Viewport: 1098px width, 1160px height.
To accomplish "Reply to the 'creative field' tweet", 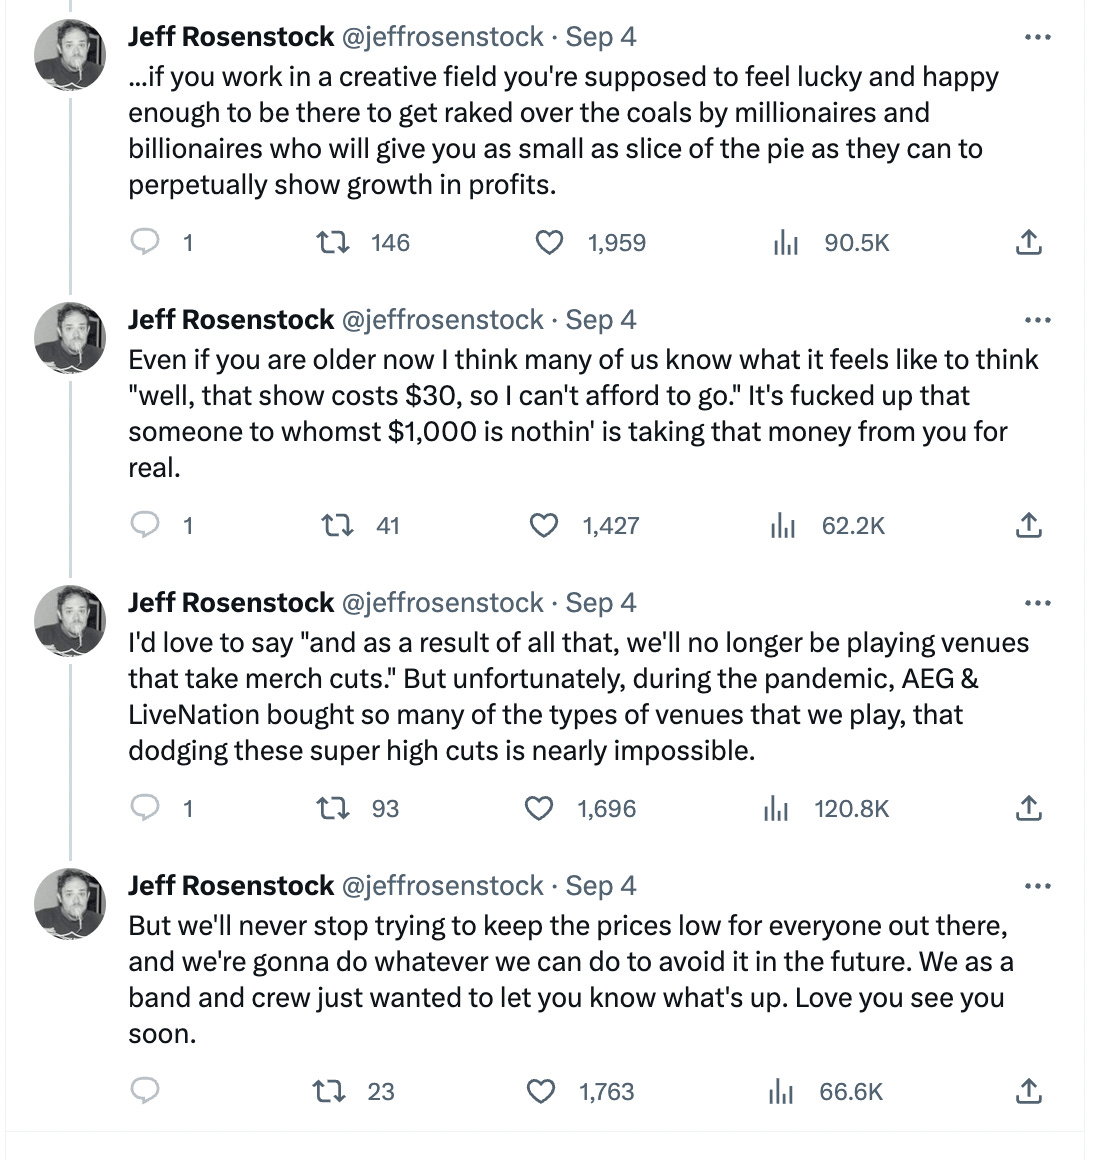I will (146, 242).
